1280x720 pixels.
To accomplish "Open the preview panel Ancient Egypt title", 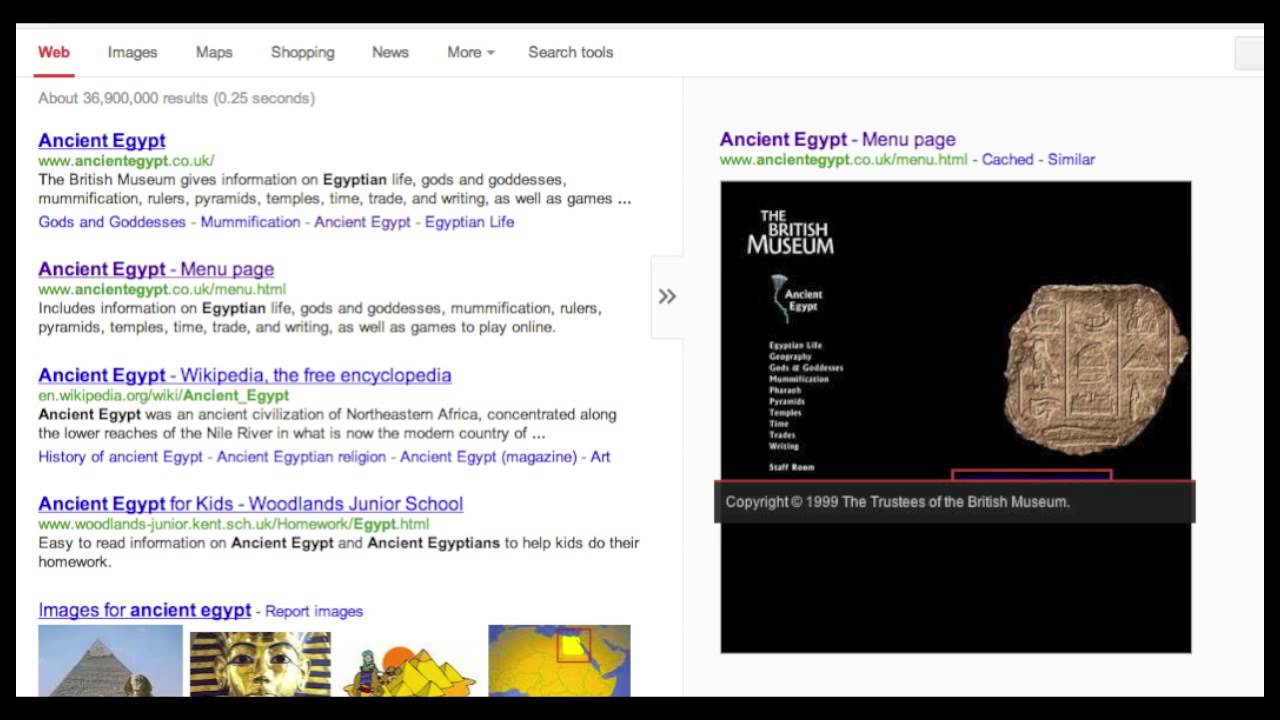I will pos(838,139).
